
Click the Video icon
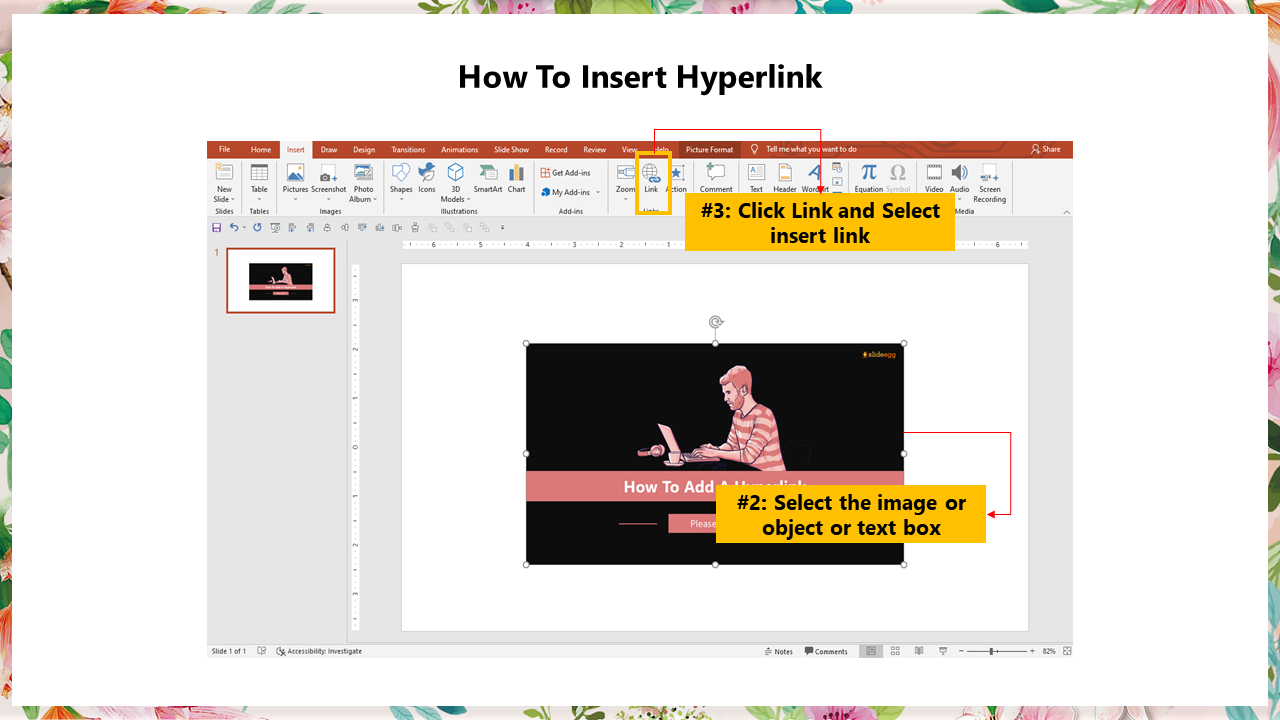tap(934, 172)
